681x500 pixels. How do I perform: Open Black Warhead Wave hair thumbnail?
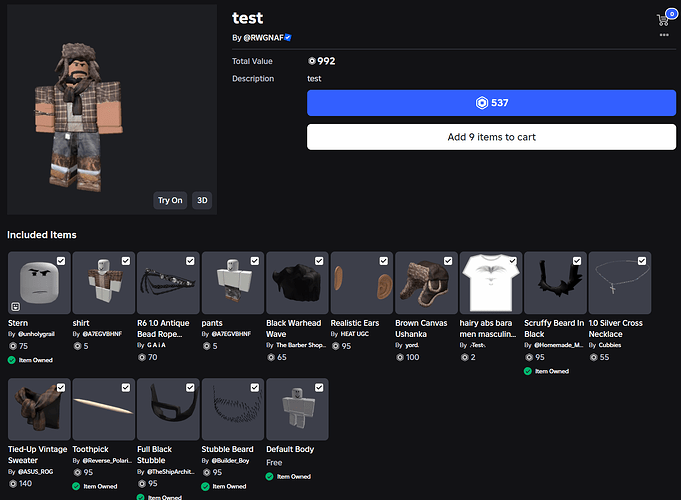pos(297,283)
